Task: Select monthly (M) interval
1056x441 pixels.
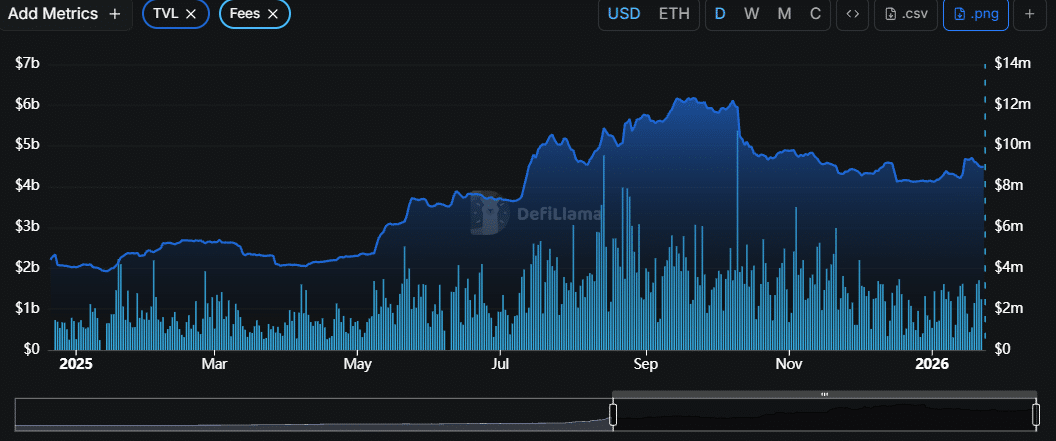Action: pos(784,14)
